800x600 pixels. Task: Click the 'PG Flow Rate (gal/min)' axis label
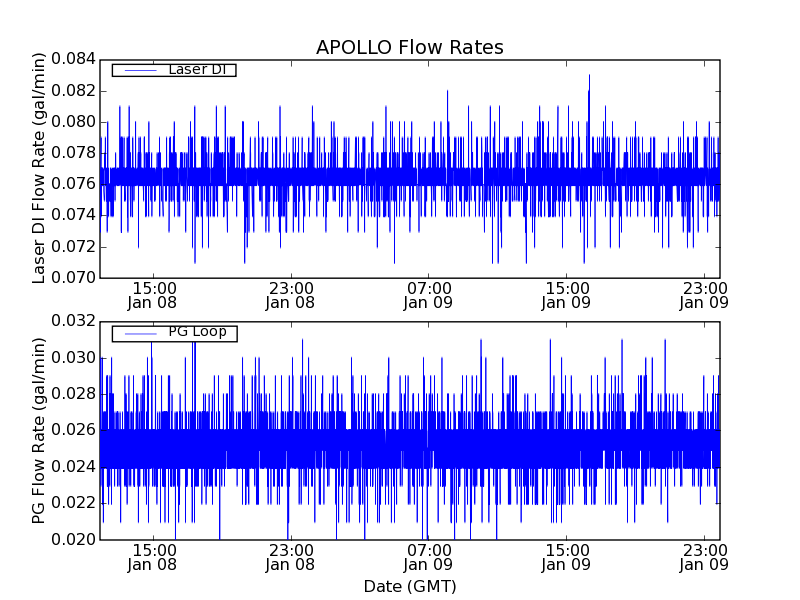tap(38, 431)
